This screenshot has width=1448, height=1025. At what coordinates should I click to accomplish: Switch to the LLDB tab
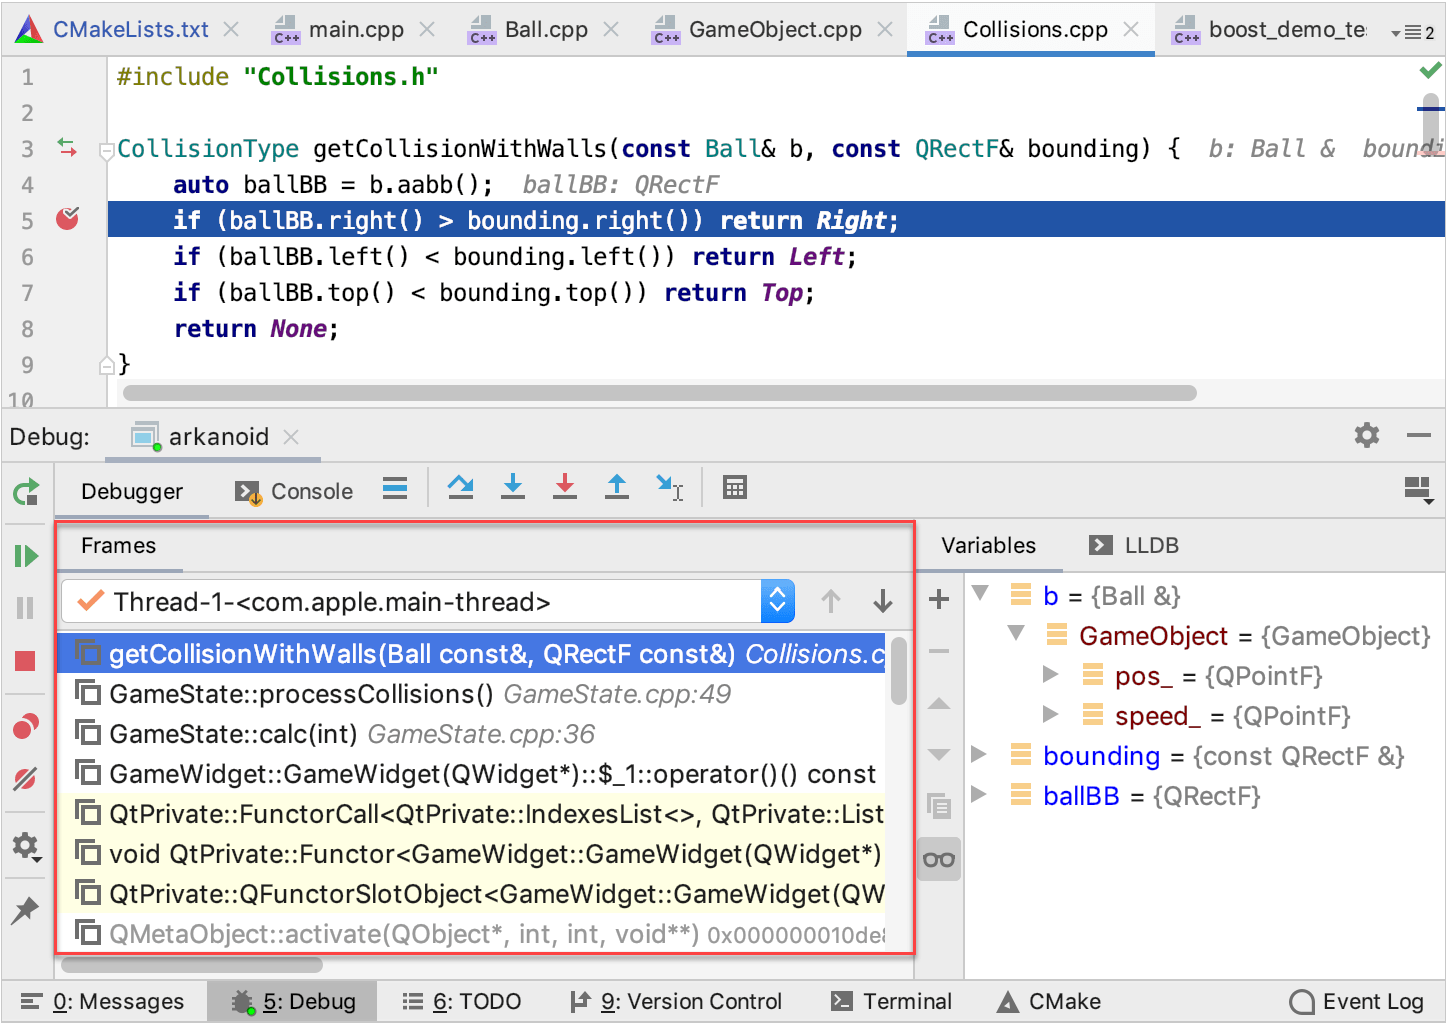click(x=1134, y=545)
